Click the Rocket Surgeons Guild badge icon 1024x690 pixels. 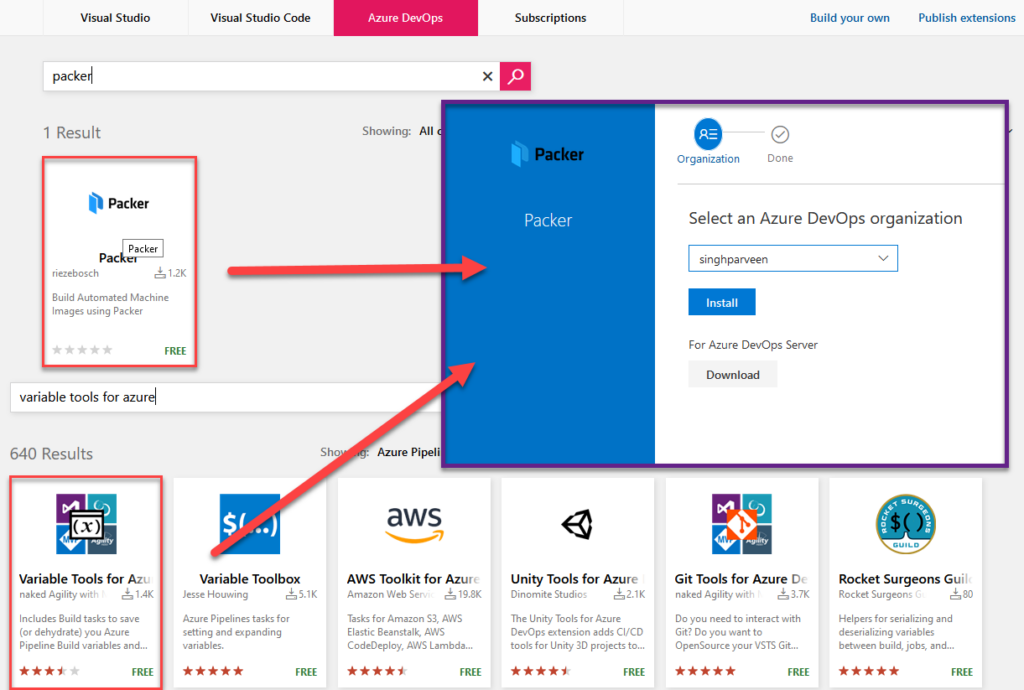click(904, 523)
